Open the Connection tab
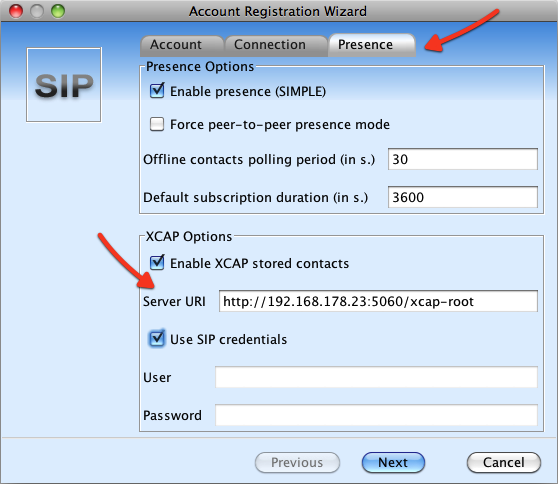Screen dimensions: 558x484 tap(276, 45)
